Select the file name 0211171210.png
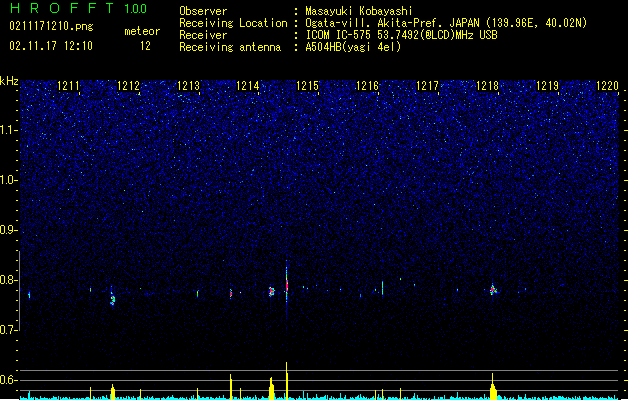Screen dimensions: 629x400 tap(51, 27)
